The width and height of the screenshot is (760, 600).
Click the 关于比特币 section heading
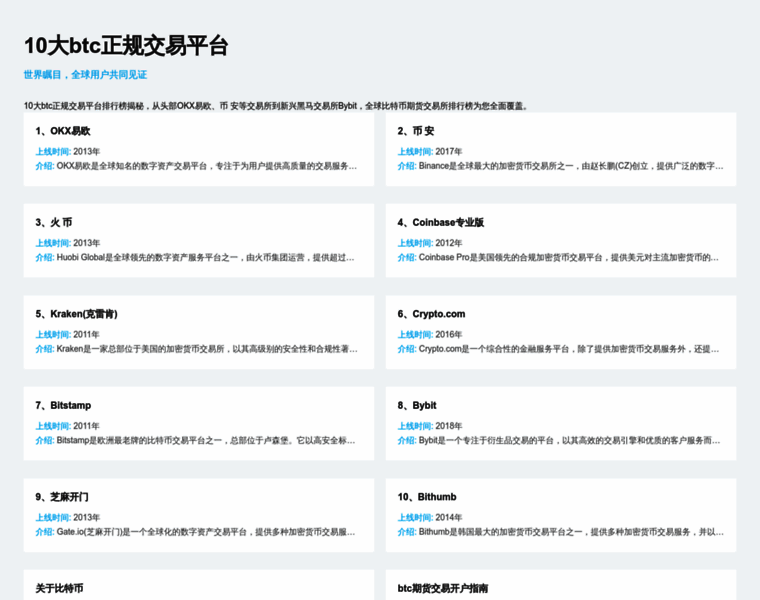click(59, 588)
